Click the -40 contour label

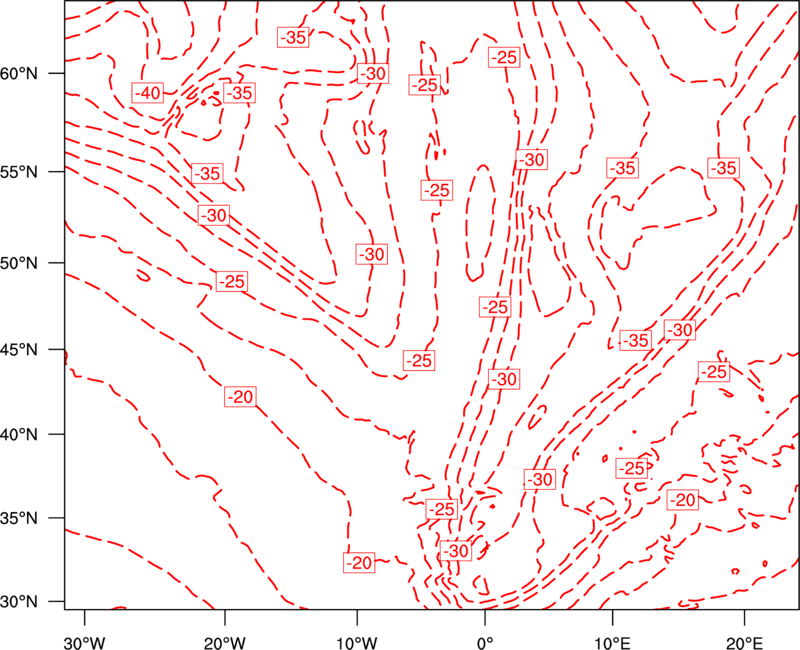click(147, 93)
